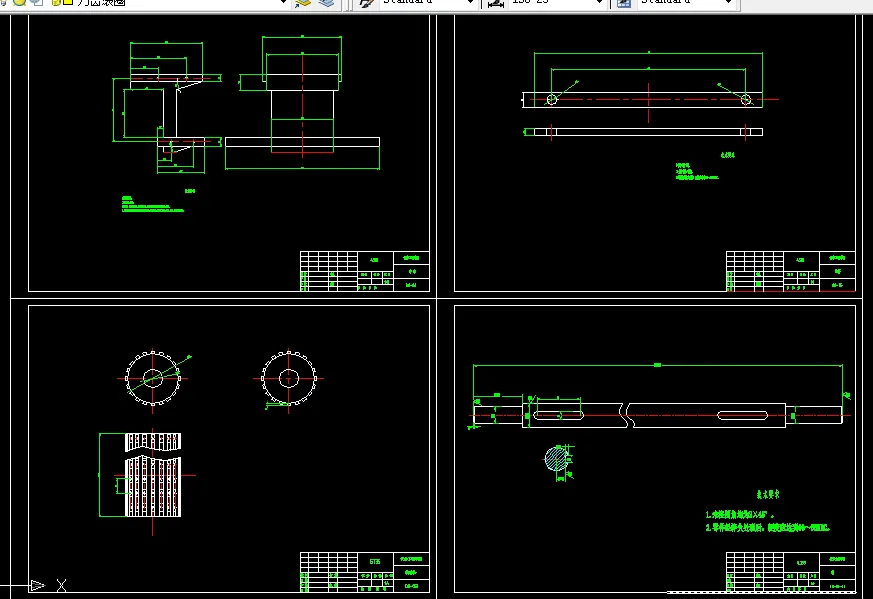Select the top-right sheet title block
The image size is (873, 599).
pos(791,271)
